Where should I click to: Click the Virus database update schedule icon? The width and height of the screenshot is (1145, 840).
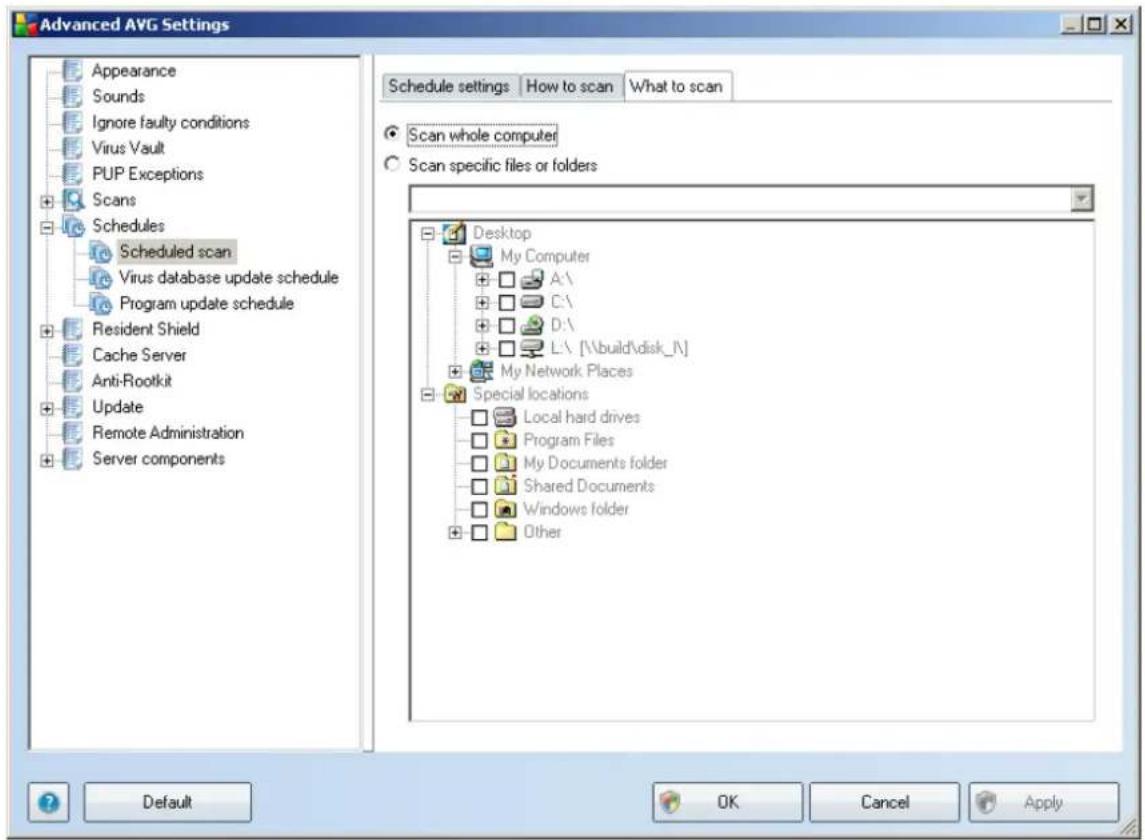[100, 278]
